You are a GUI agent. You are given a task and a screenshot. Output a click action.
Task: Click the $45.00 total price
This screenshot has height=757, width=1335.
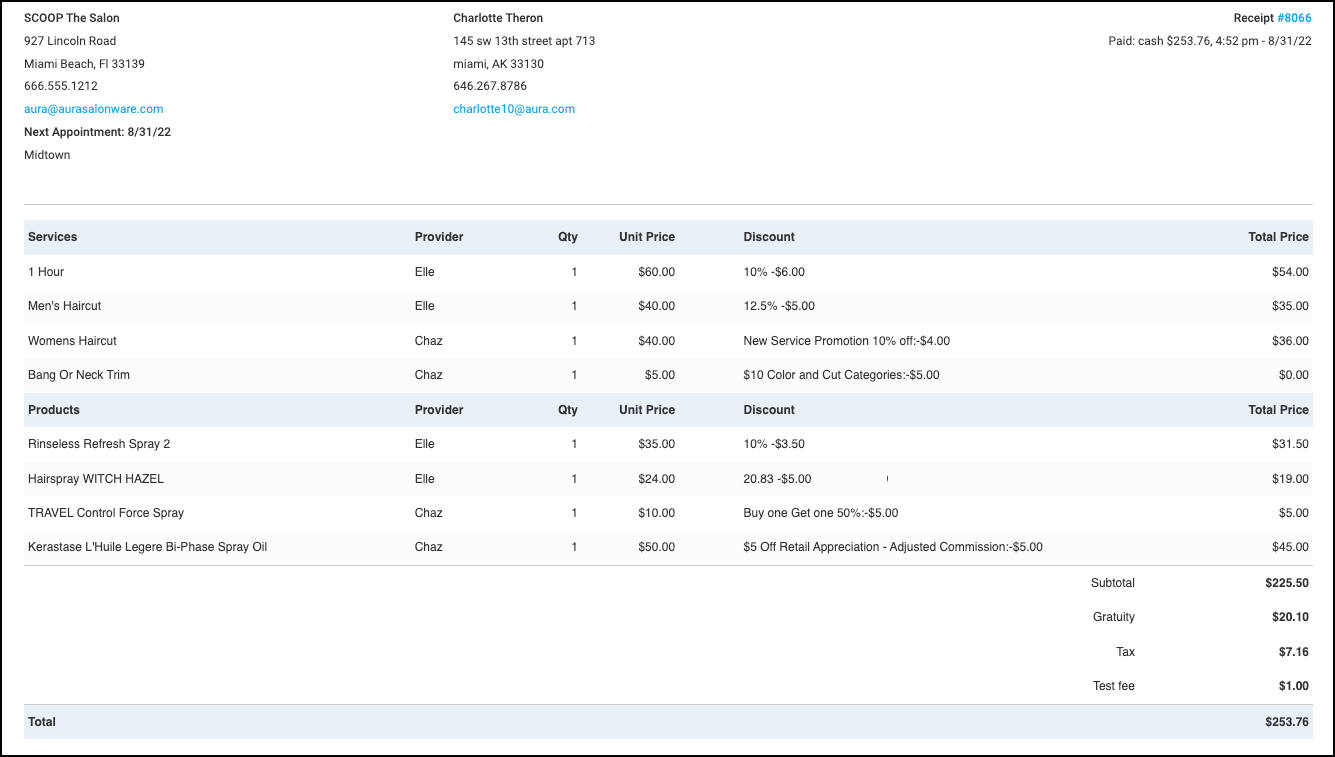click(1290, 547)
